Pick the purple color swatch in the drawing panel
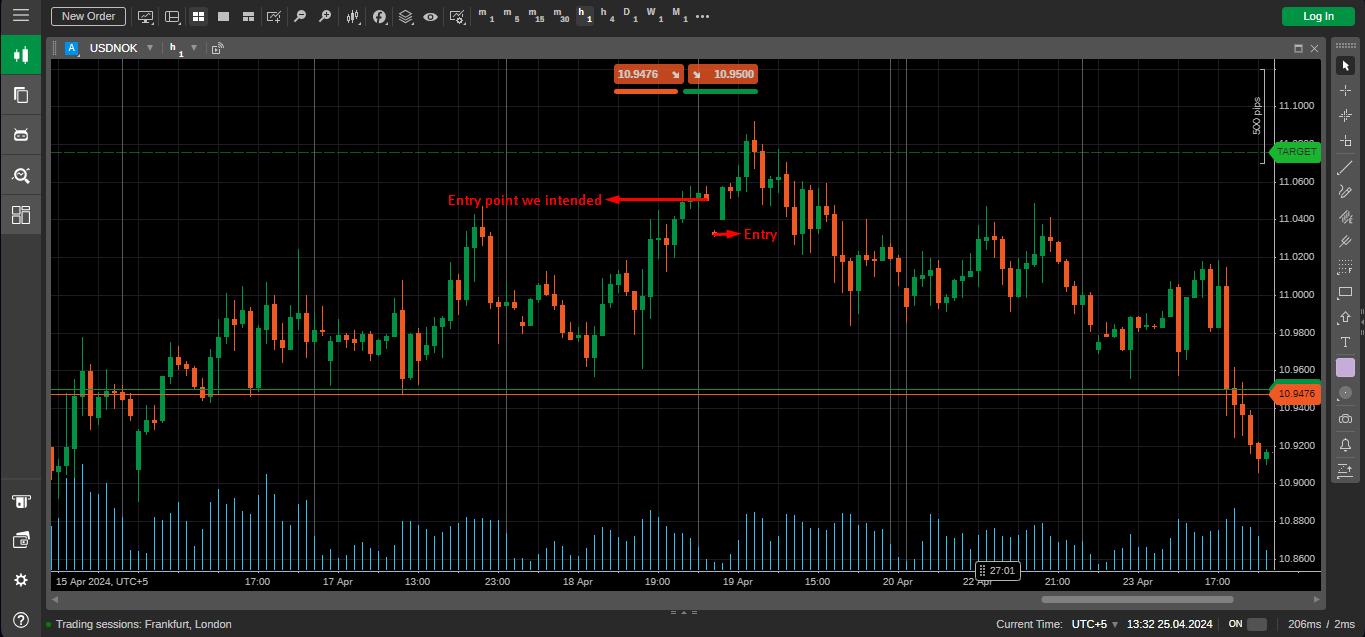1365x637 pixels. click(1345, 367)
